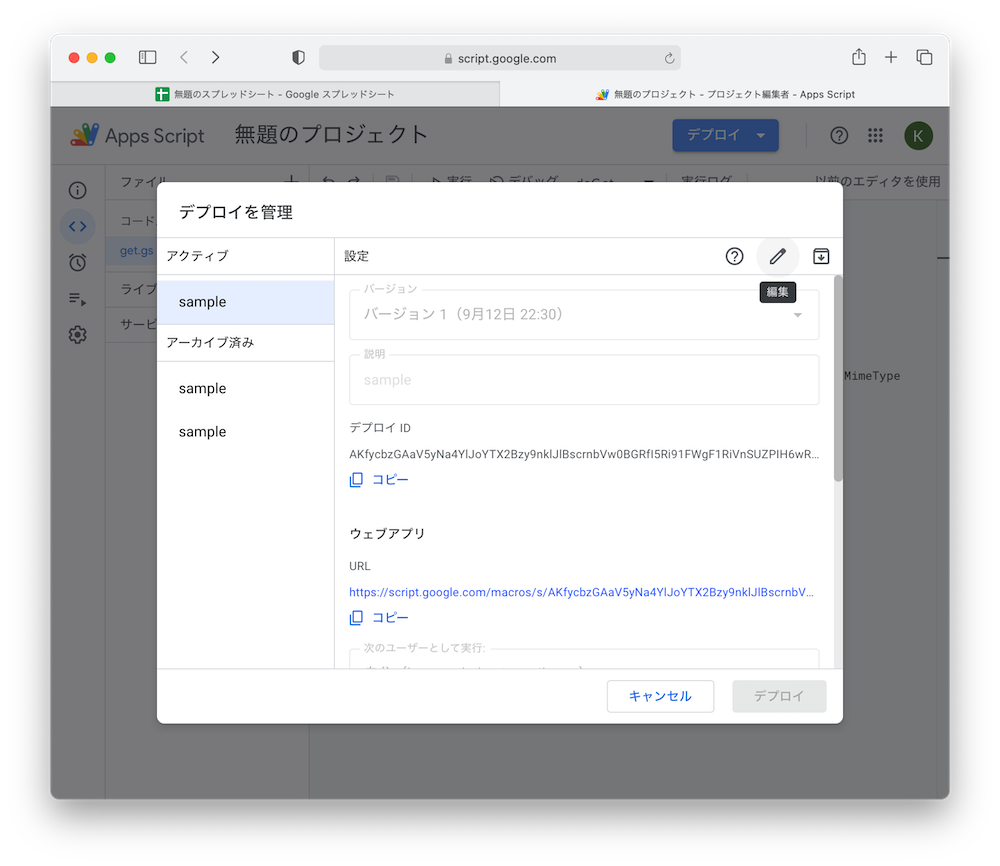Screen dimensions: 1000x866
Task: Open the Executions list icon in sidebar
Action: [x=78, y=298]
